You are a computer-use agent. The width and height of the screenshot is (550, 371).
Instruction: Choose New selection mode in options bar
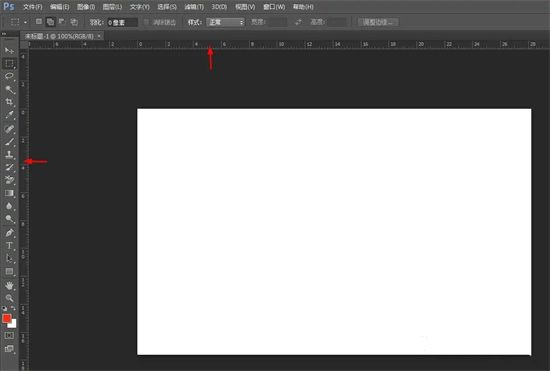tap(39, 22)
